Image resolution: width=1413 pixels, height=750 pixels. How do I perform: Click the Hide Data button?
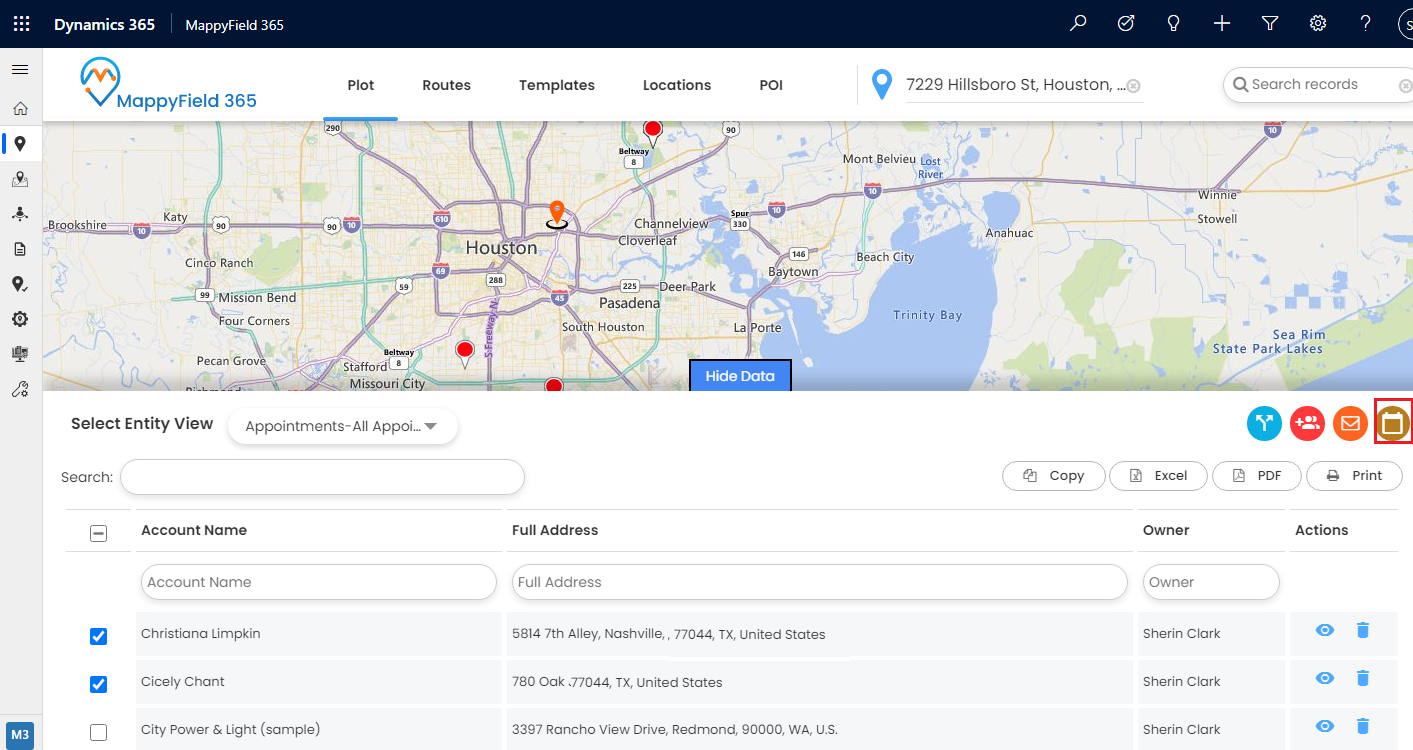[x=740, y=376]
